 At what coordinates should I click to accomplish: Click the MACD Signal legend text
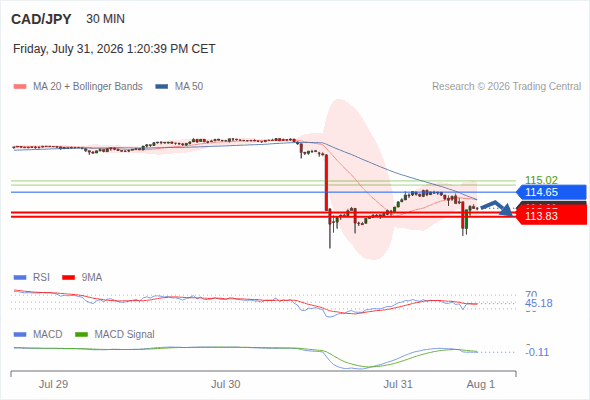[x=124, y=335]
